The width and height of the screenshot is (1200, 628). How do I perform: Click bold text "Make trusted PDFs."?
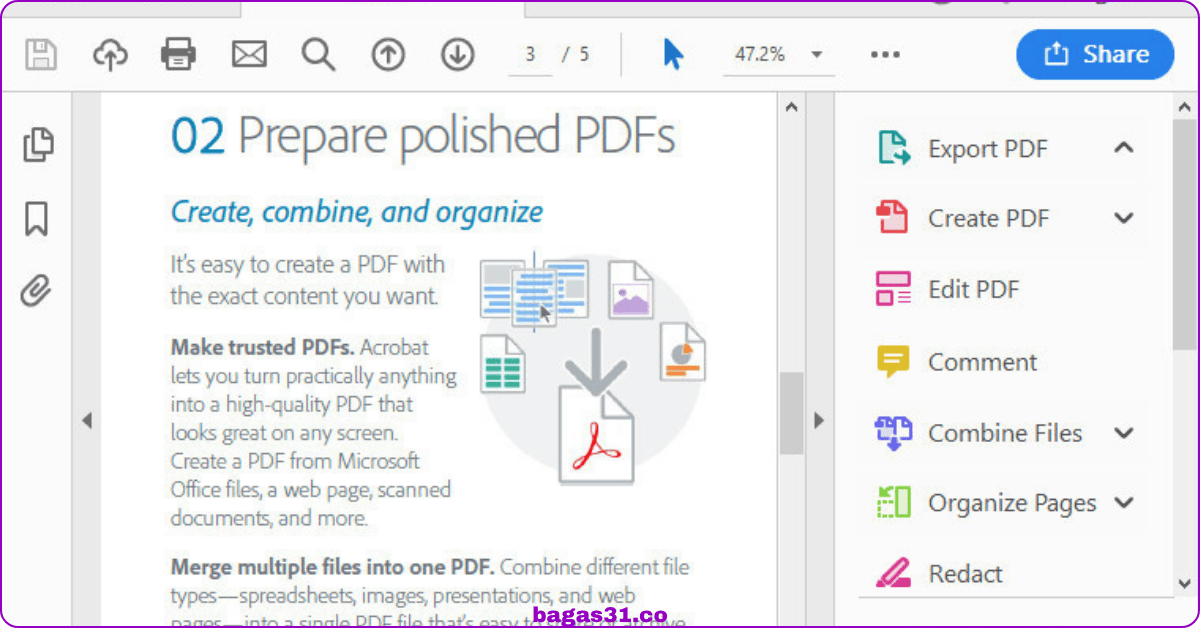(263, 348)
